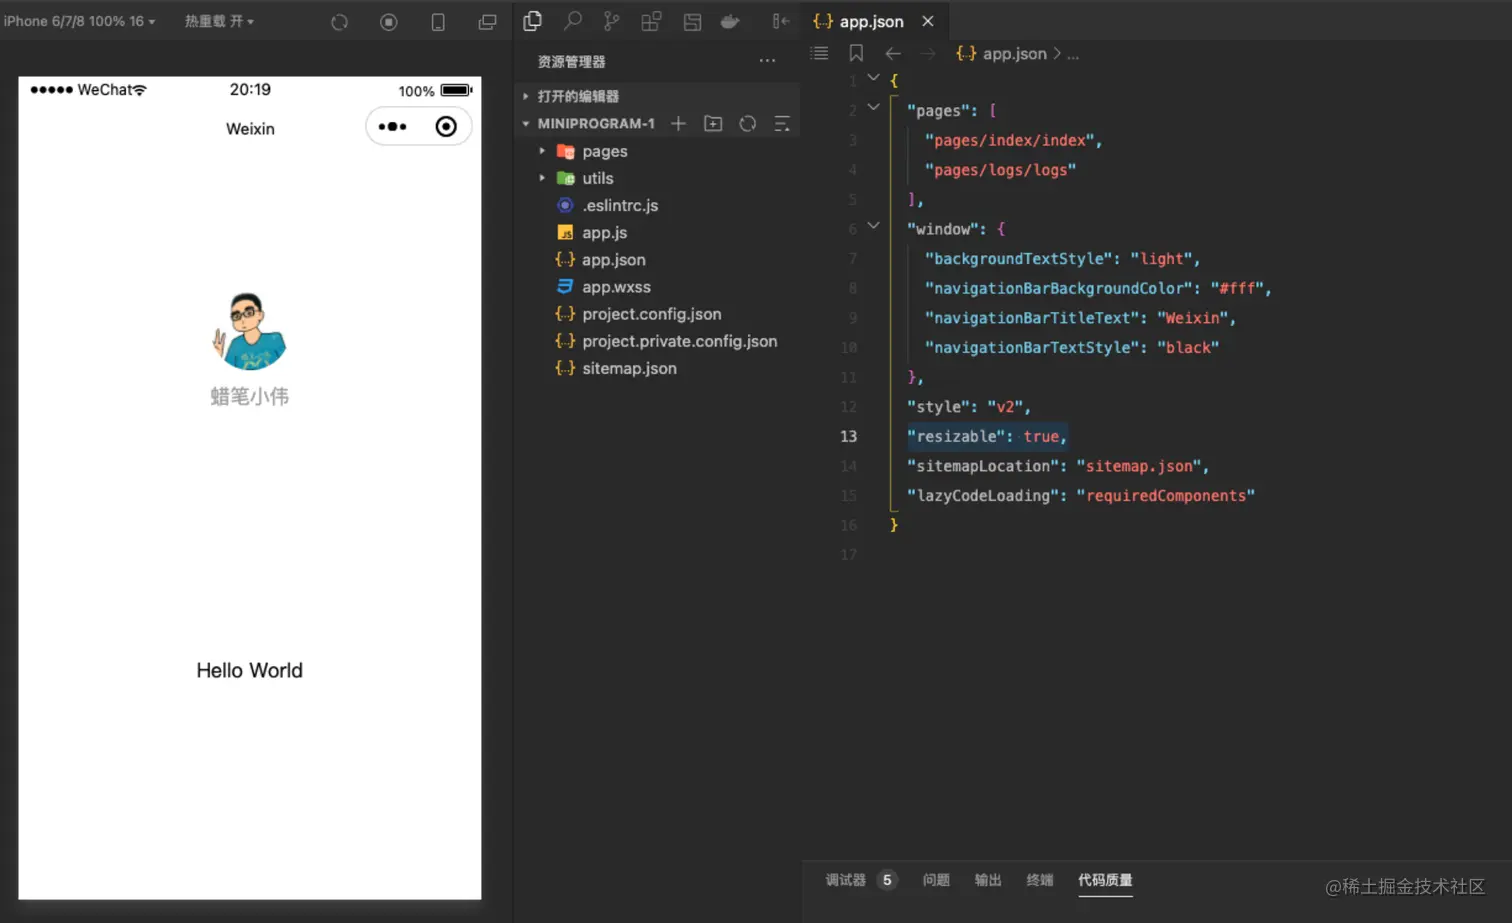
Task: Click the simulator refresh icon
Action: click(340, 22)
